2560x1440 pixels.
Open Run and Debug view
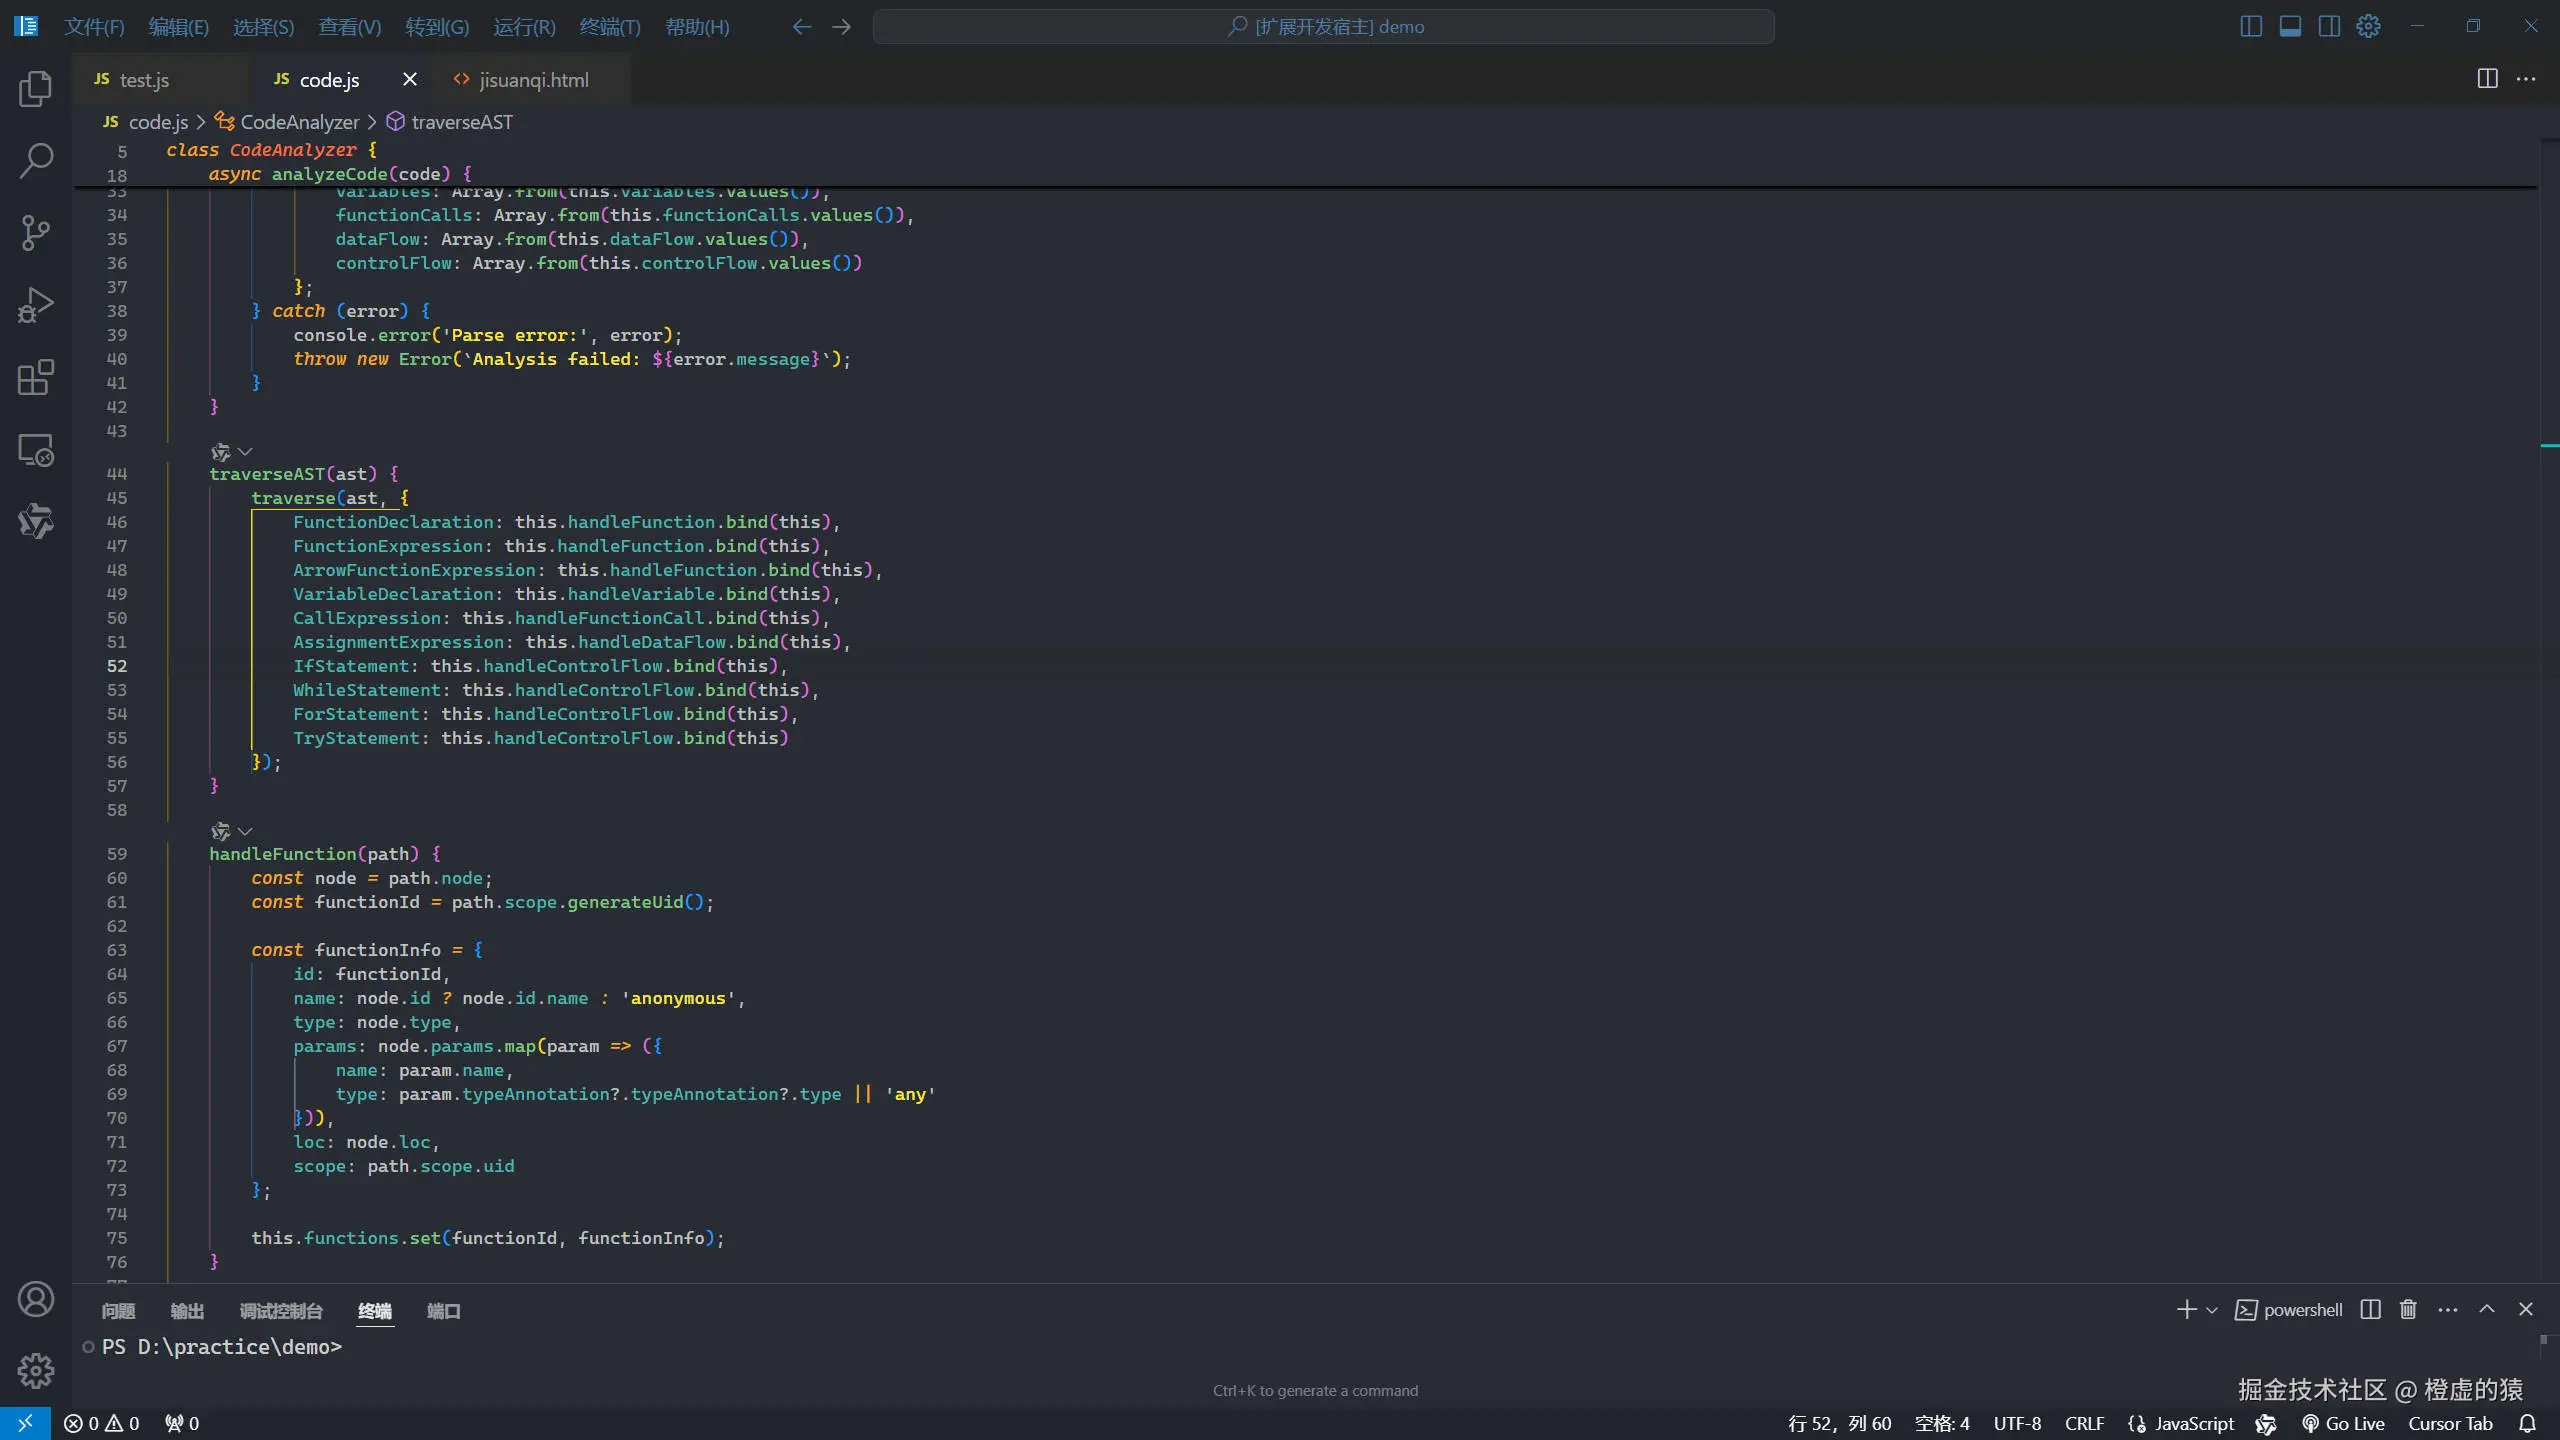point(36,305)
